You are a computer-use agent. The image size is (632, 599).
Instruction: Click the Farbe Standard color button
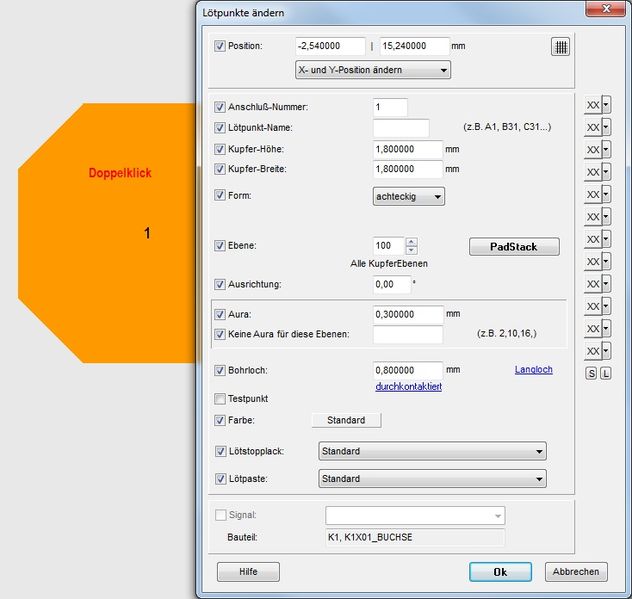click(x=346, y=420)
